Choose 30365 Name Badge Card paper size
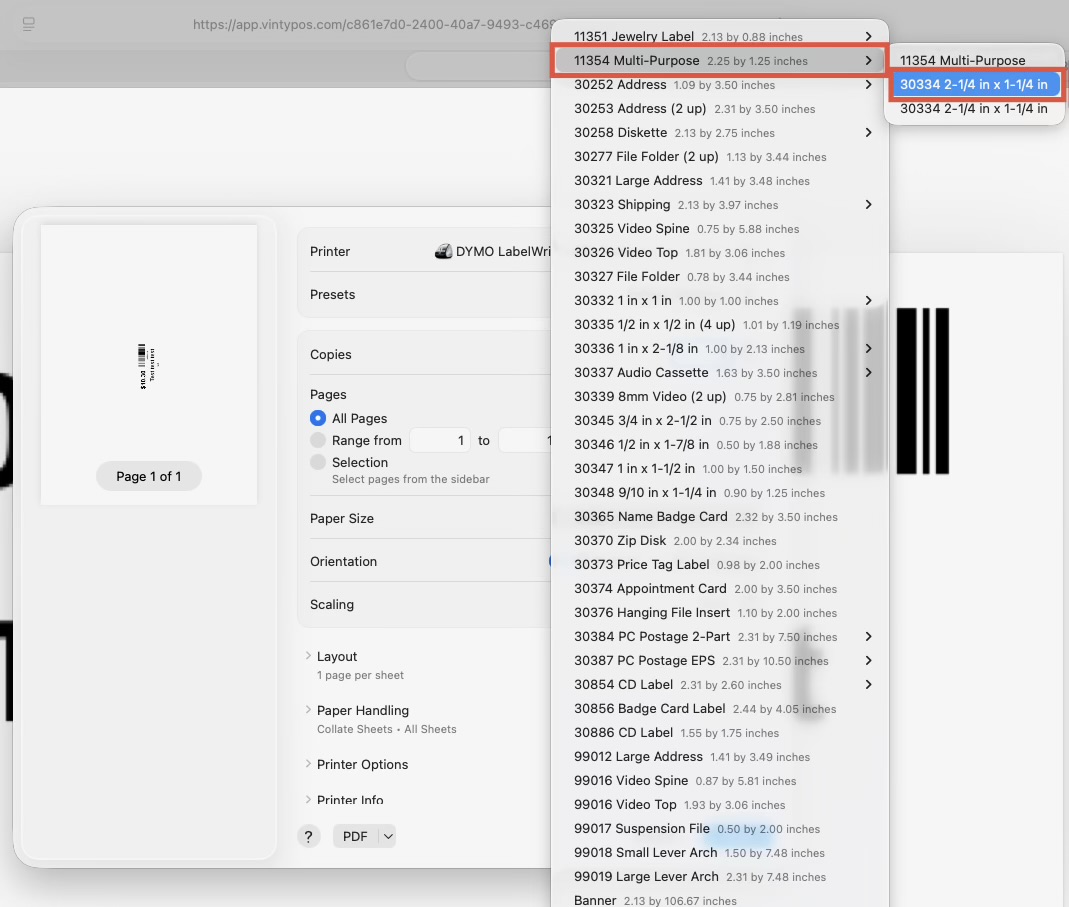1069x907 pixels. (x=719, y=516)
